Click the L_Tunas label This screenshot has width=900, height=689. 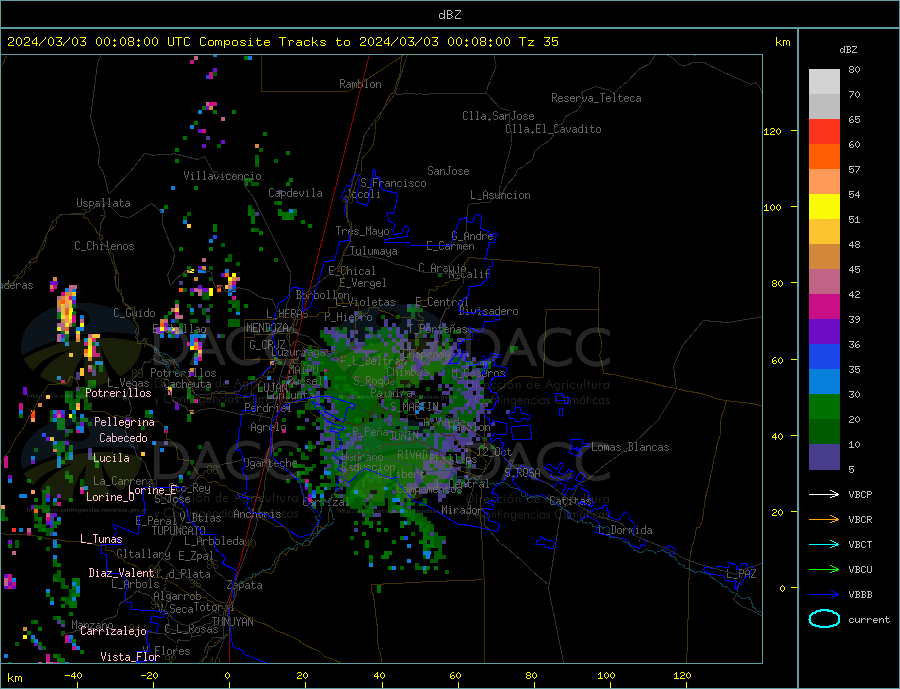(101, 539)
